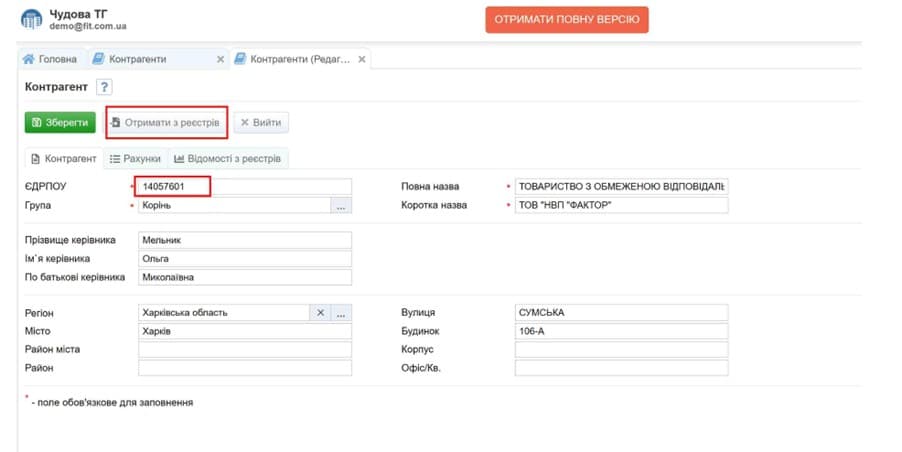Click the Регіон field showing Харківська область
The height and width of the screenshot is (452, 902).
tap(224, 313)
